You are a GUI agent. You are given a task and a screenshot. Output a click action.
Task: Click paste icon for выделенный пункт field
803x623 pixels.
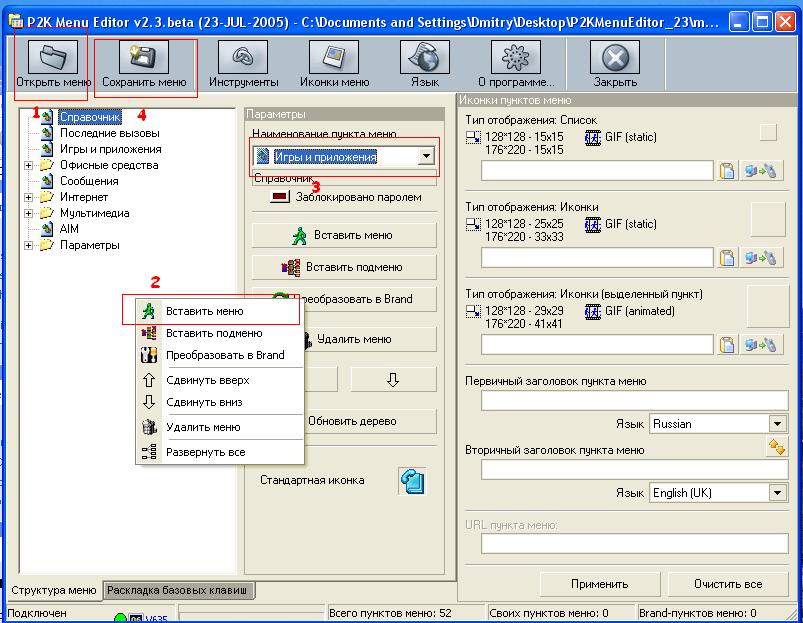(727, 345)
